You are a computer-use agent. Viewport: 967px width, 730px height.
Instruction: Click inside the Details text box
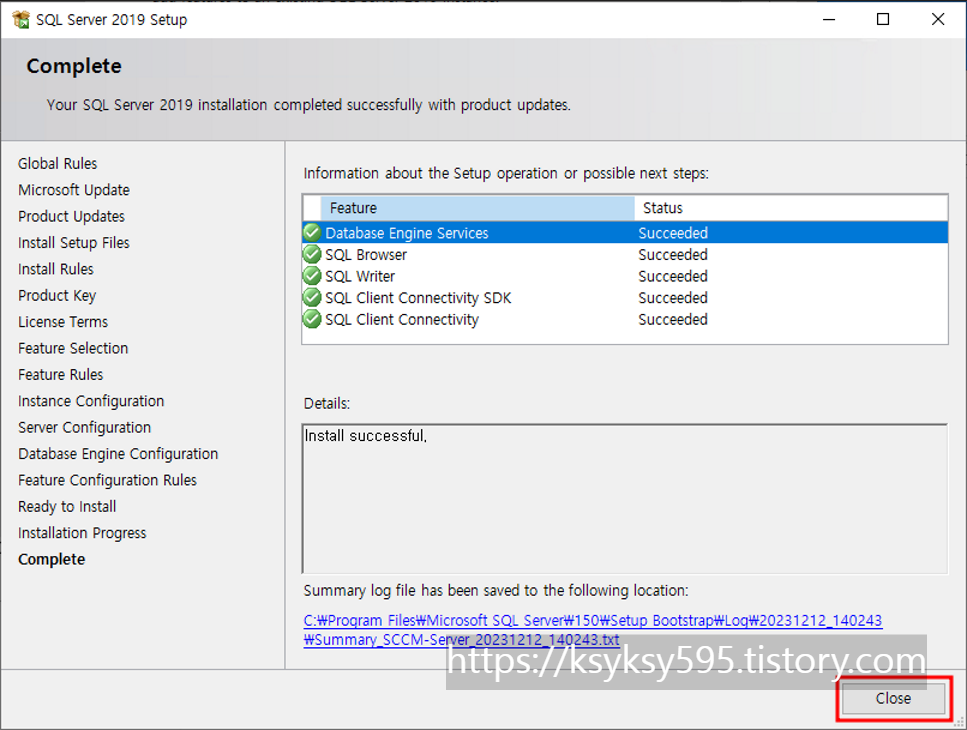tap(625, 499)
